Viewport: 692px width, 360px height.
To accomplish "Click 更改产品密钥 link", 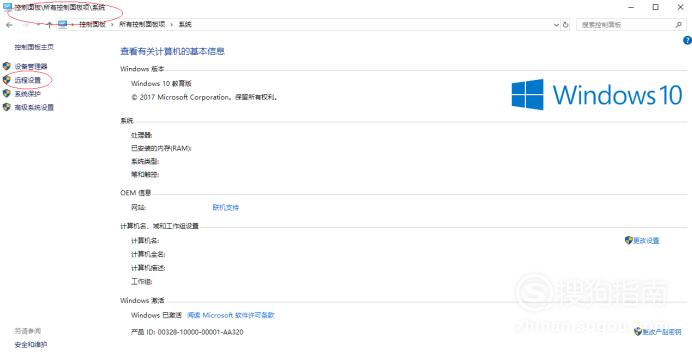I will [x=662, y=332].
